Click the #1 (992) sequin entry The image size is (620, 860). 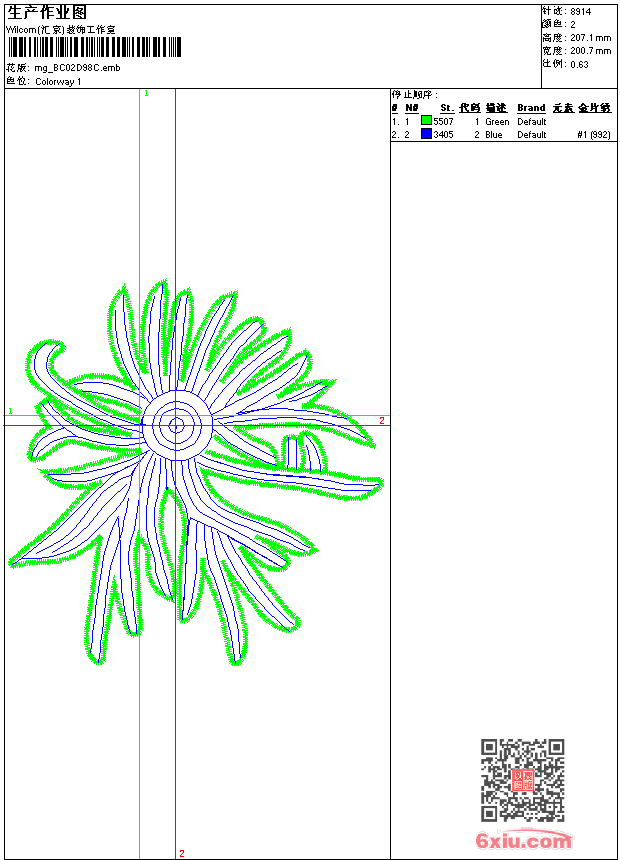[x=594, y=134]
